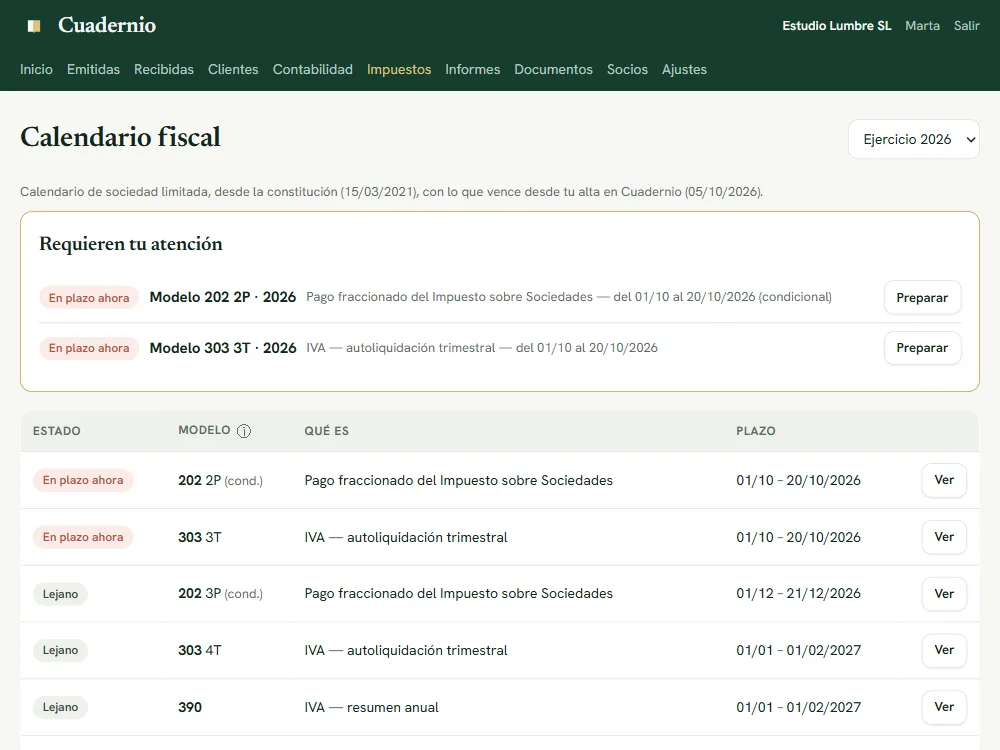Click the Cuadernio brand name
Image resolution: width=1000 pixels, height=750 pixels.
pyautogui.click(x=107, y=25)
